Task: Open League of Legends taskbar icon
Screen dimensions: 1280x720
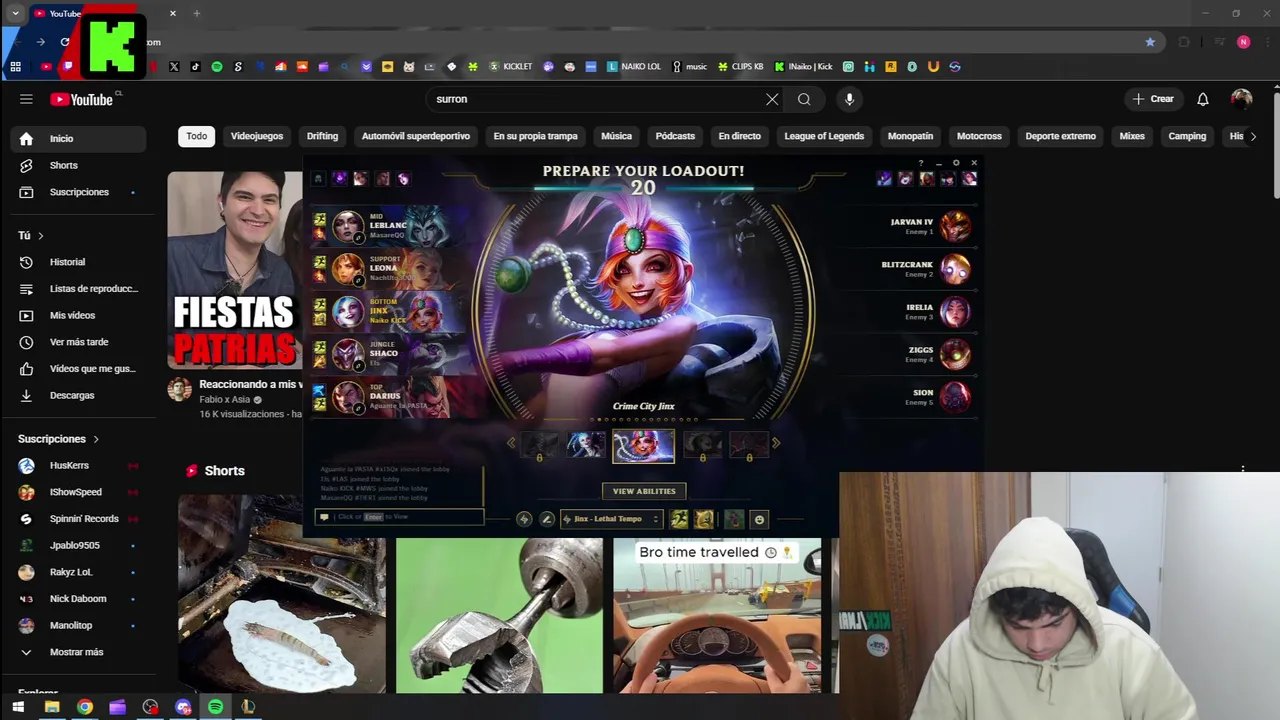Action: (248, 707)
